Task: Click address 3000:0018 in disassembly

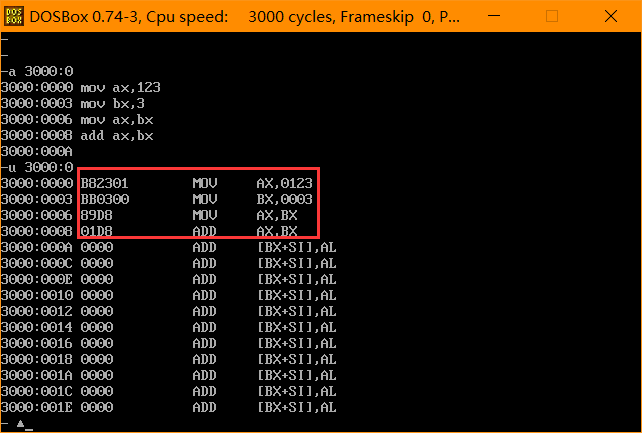Action: [x=37, y=359]
